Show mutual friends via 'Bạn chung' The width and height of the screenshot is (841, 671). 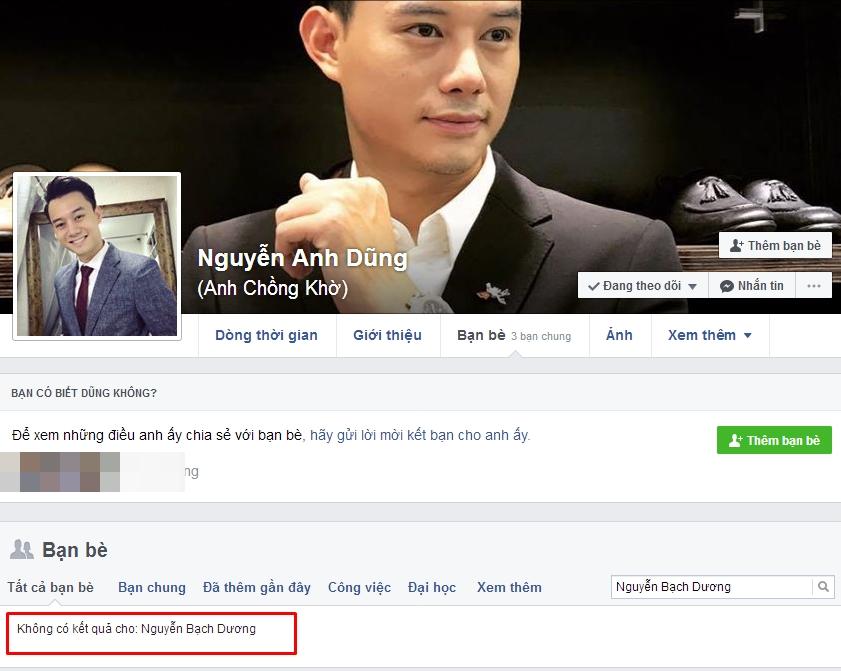(x=152, y=587)
